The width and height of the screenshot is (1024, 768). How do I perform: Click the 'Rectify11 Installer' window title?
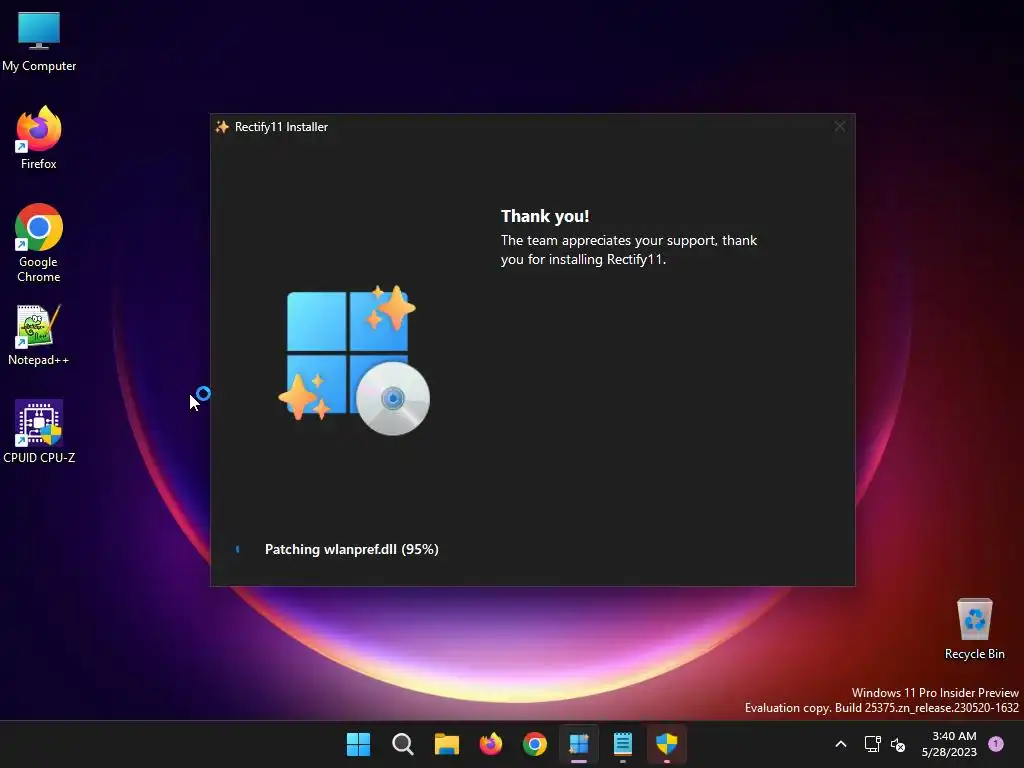[x=281, y=127]
